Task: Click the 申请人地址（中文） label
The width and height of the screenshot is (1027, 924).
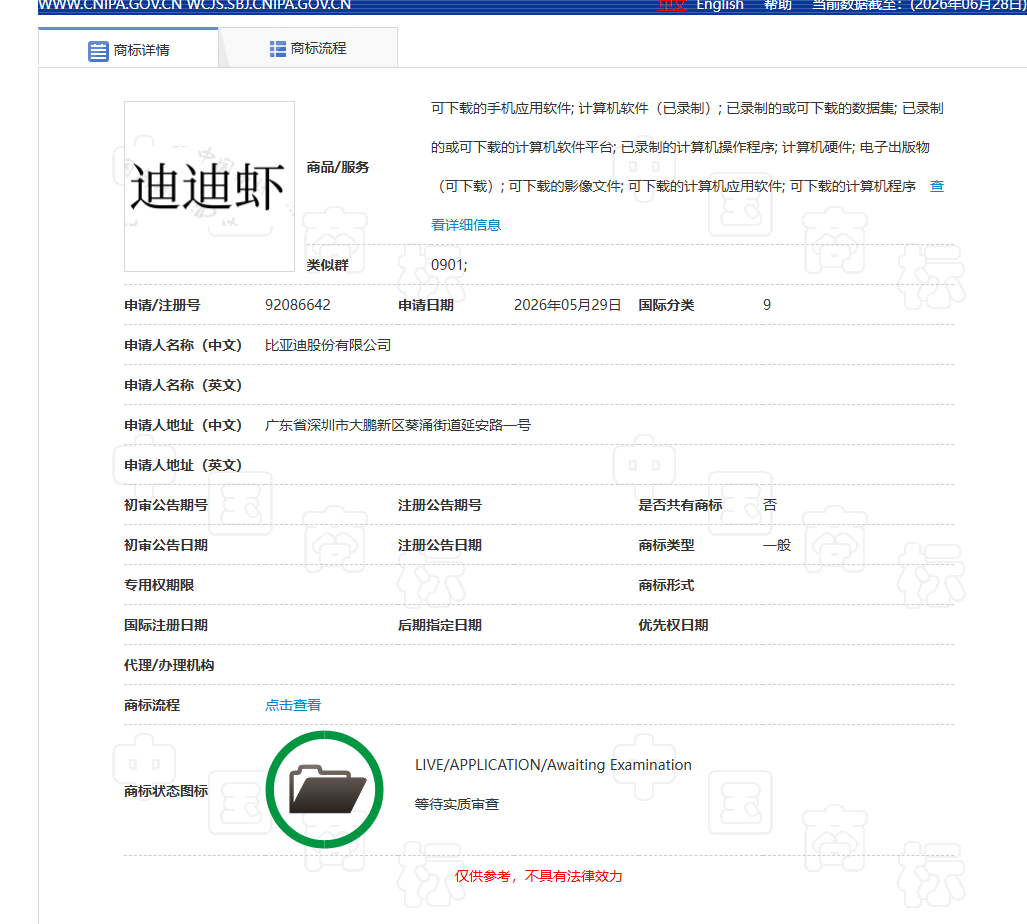Action: pos(183,425)
